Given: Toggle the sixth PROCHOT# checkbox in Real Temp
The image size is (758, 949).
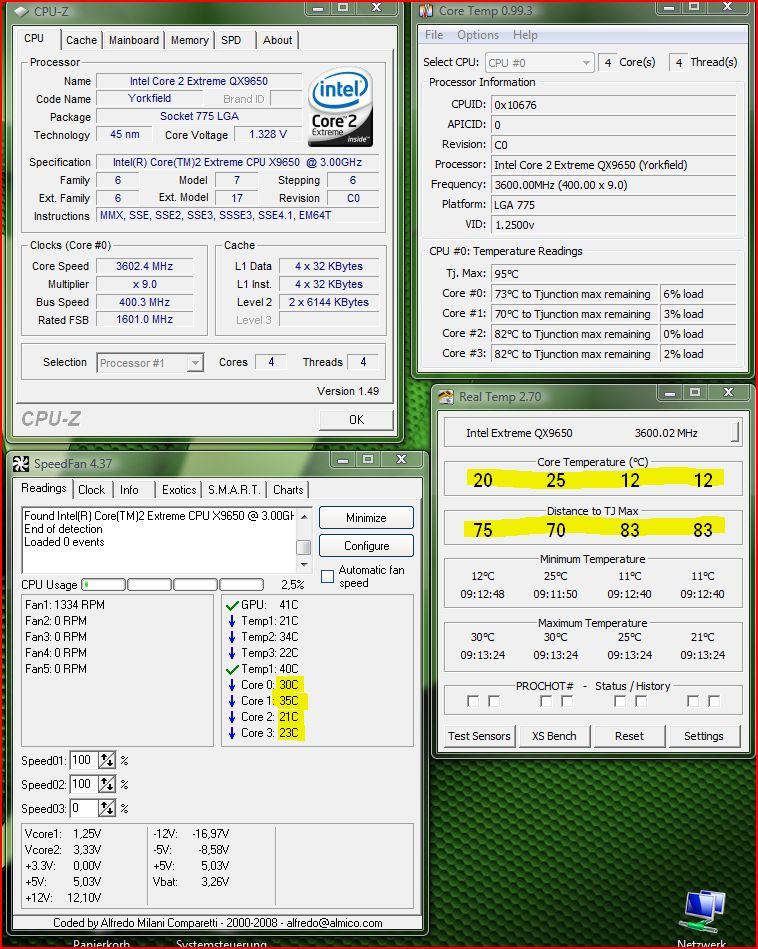Looking at the screenshot, I should click(x=641, y=701).
